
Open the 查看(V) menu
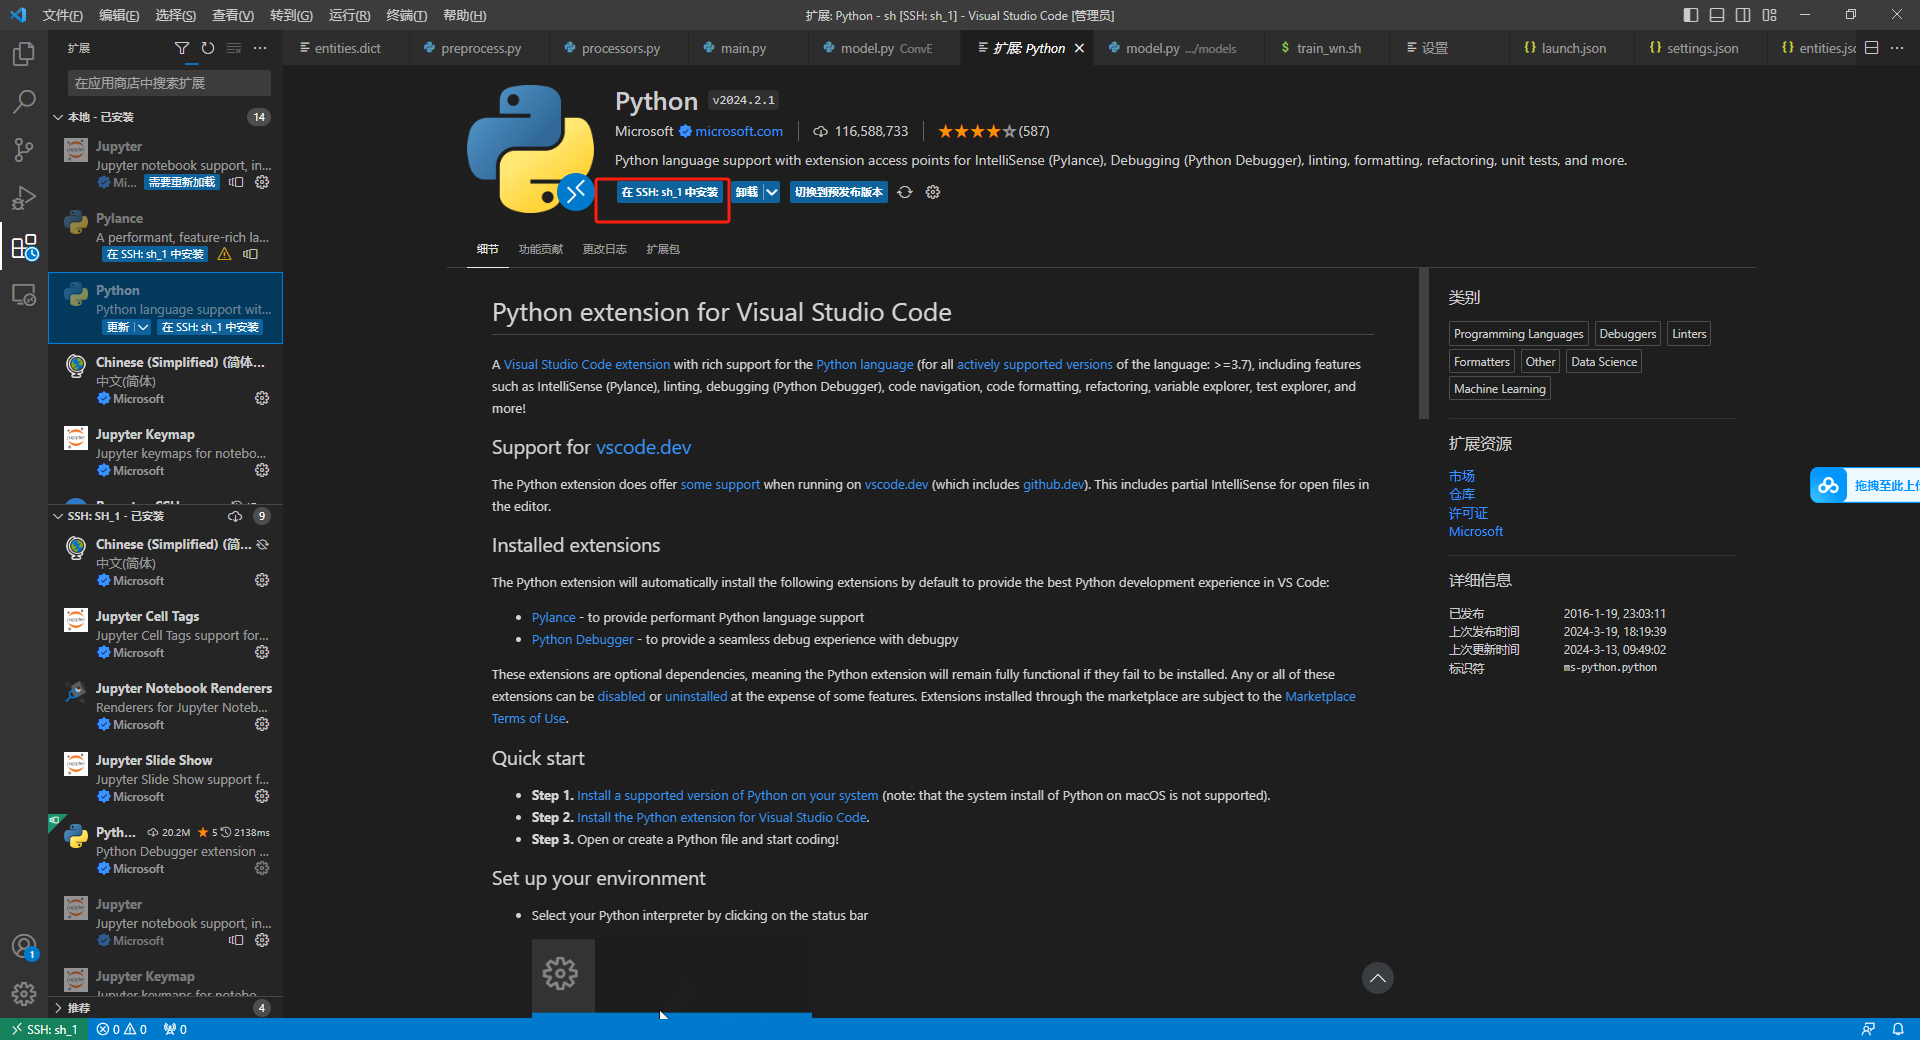(x=233, y=15)
